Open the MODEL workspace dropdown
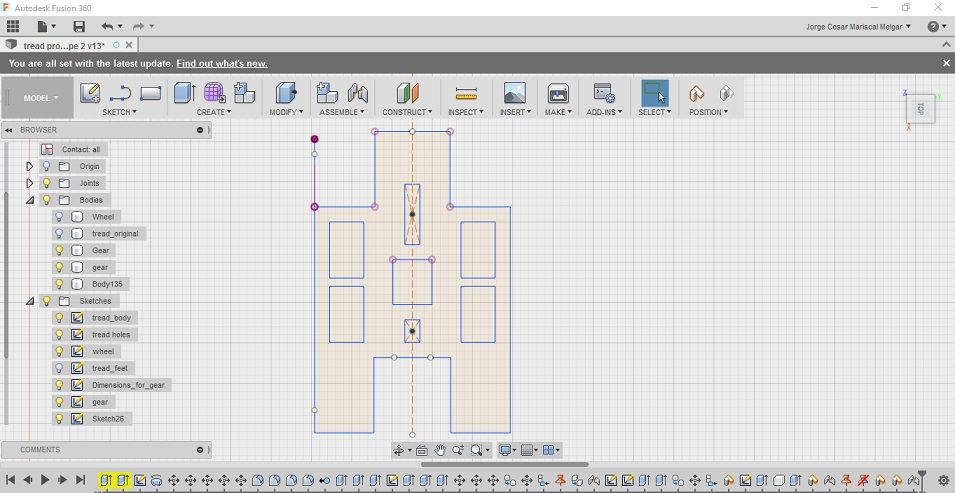Screen dimensions: 955x493 [41, 98]
